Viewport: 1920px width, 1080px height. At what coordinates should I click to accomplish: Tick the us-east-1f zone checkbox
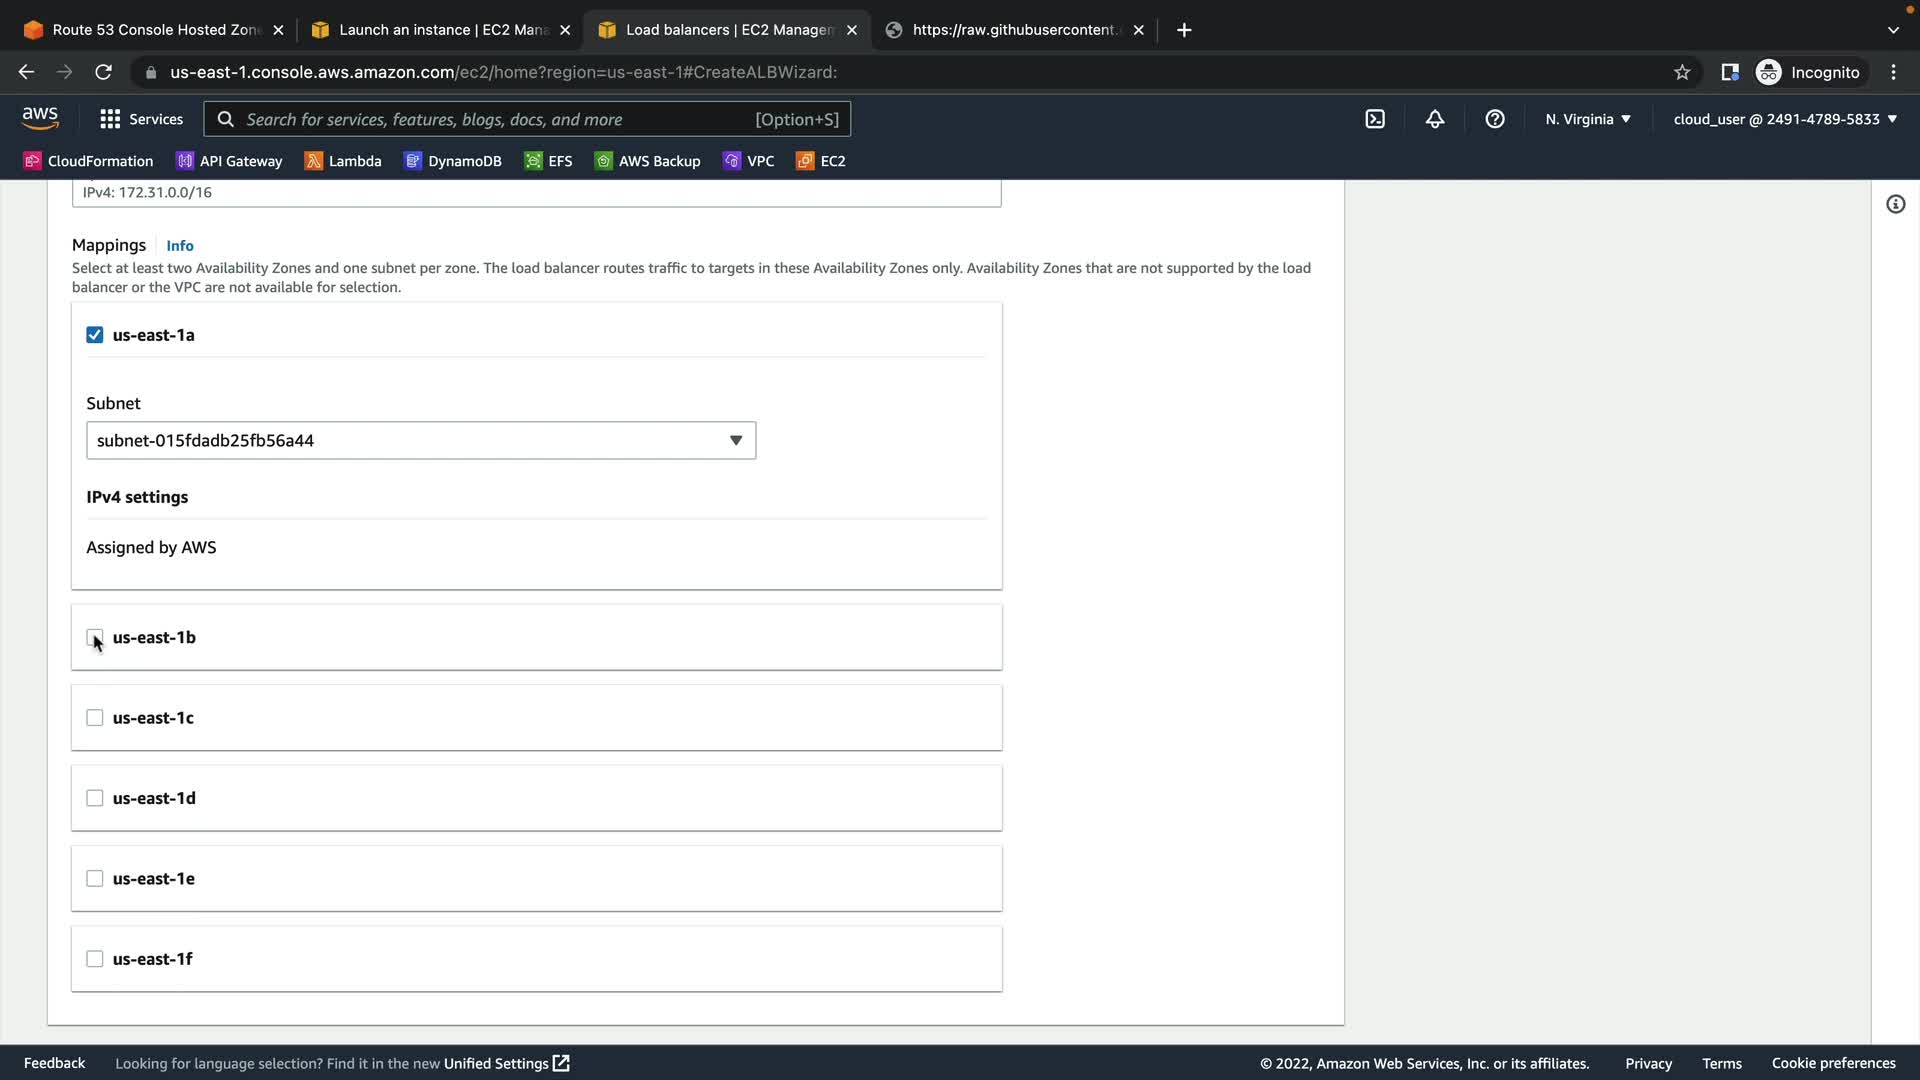[x=95, y=959]
